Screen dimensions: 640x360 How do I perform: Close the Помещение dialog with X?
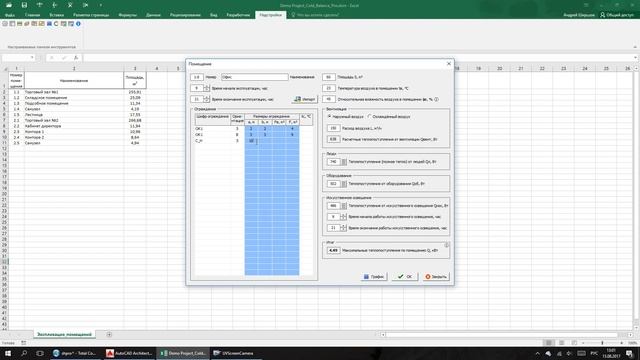[x=449, y=64]
